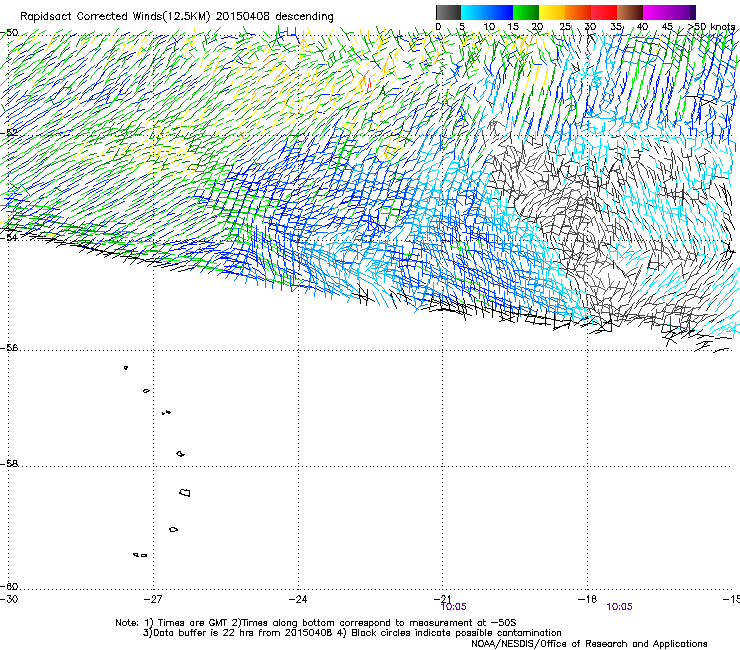Click the legend scale label '35'
This screenshot has width=740, height=650.
click(x=616, y=27)
